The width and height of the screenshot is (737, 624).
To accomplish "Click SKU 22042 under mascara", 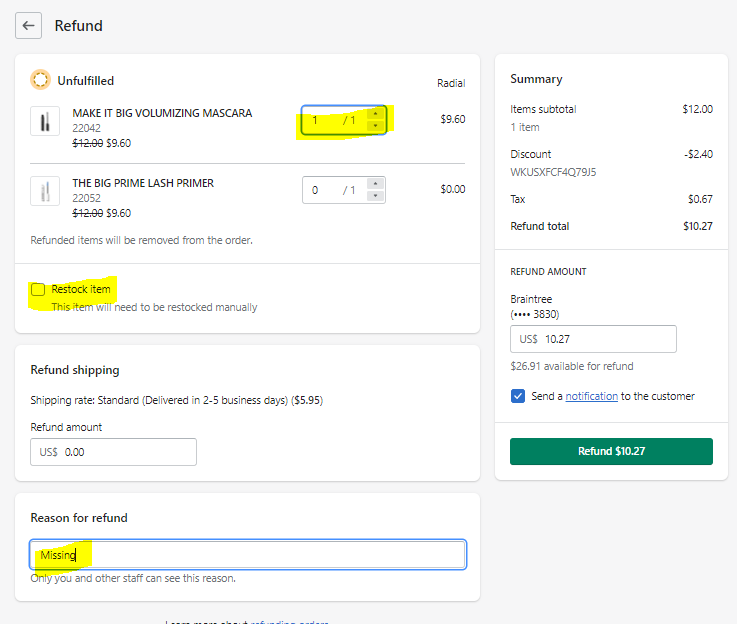I will pos(86,128).
